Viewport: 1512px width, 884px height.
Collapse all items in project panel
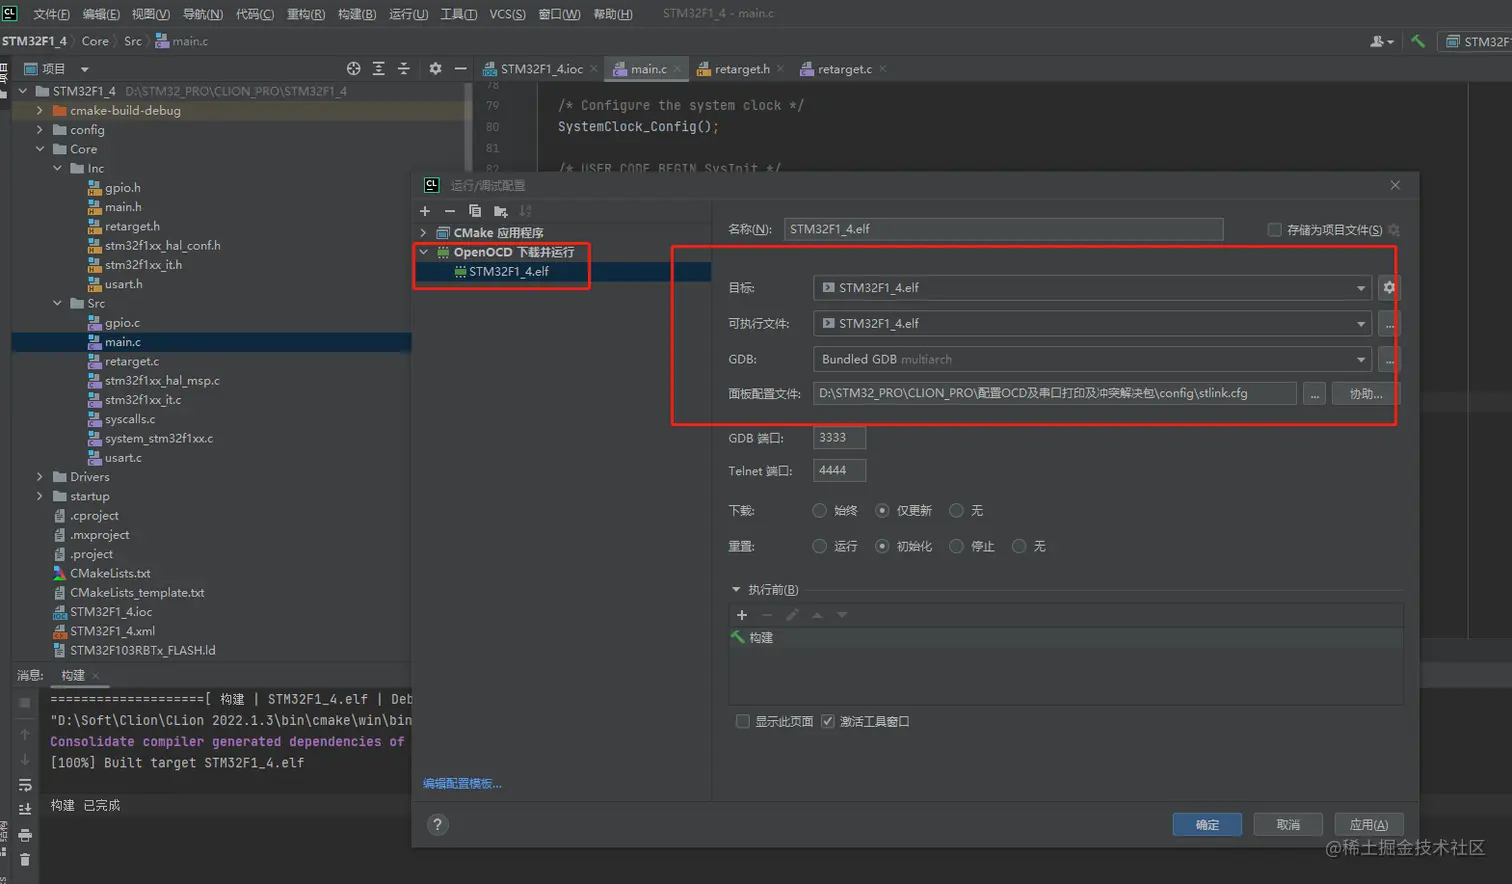(x=404, y=69)
